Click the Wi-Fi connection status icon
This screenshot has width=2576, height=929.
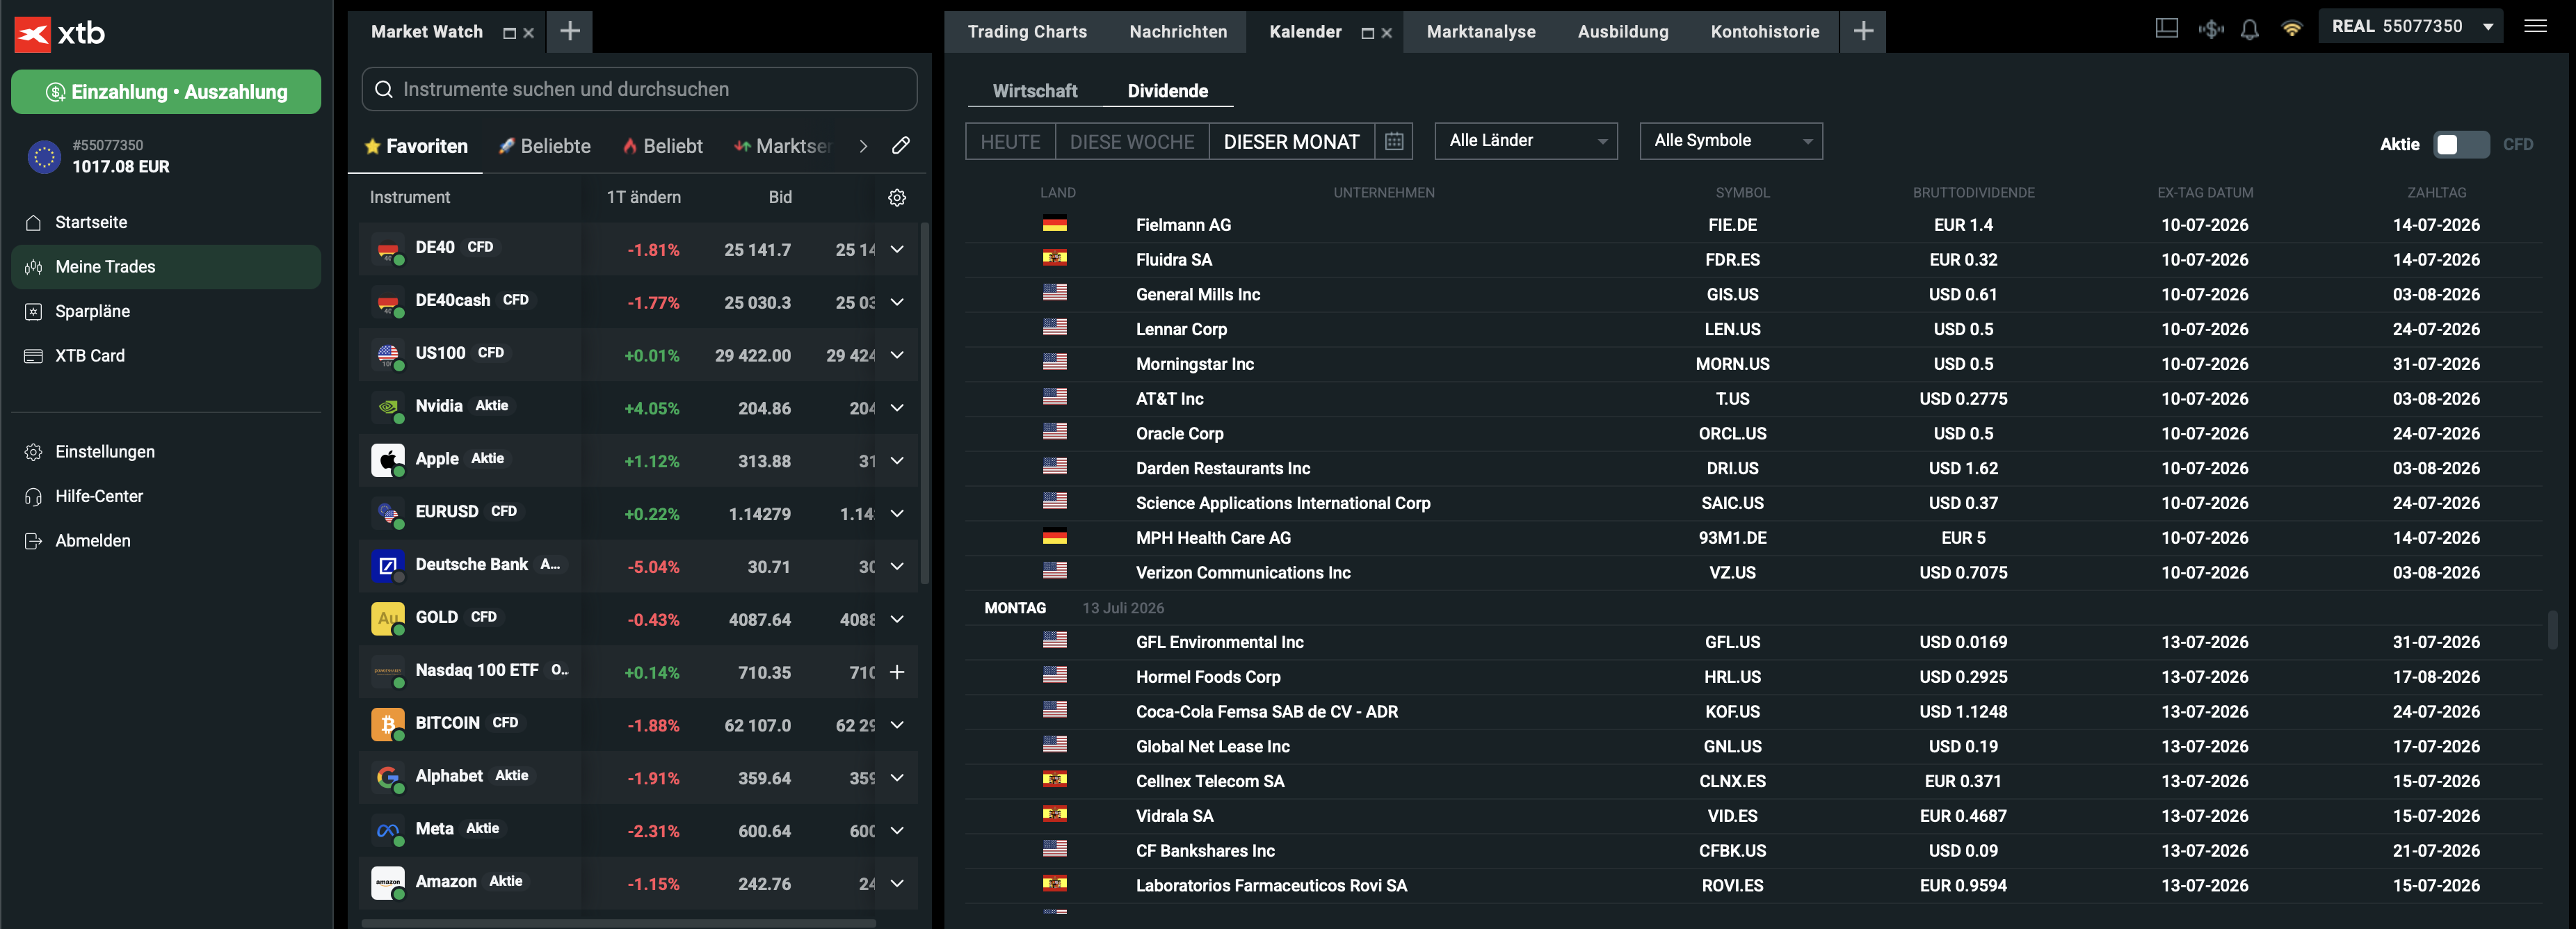[x=2292, y=28]
